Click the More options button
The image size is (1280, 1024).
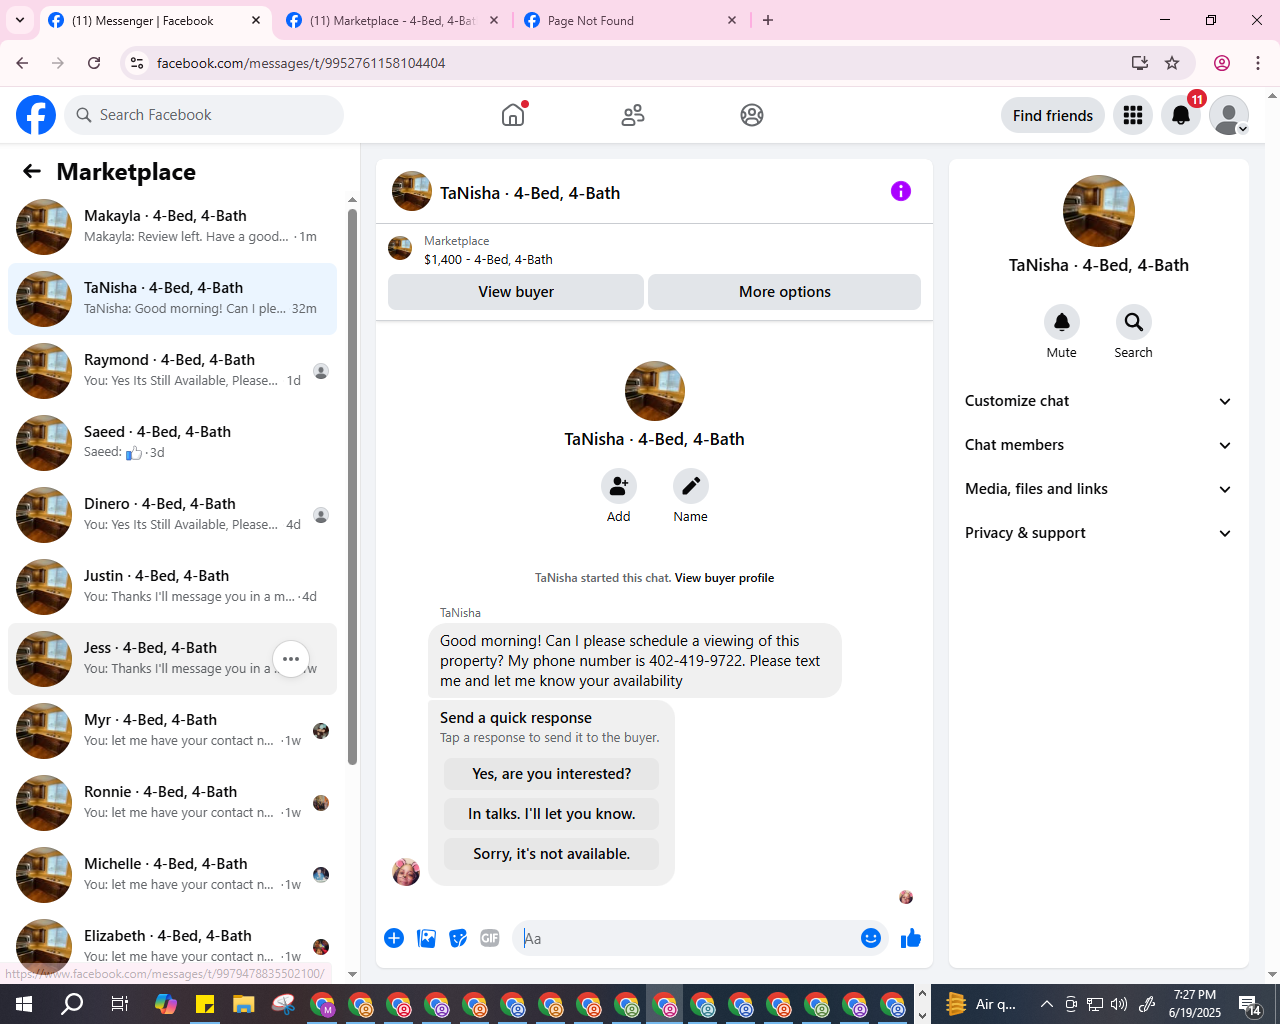(785, 292)
